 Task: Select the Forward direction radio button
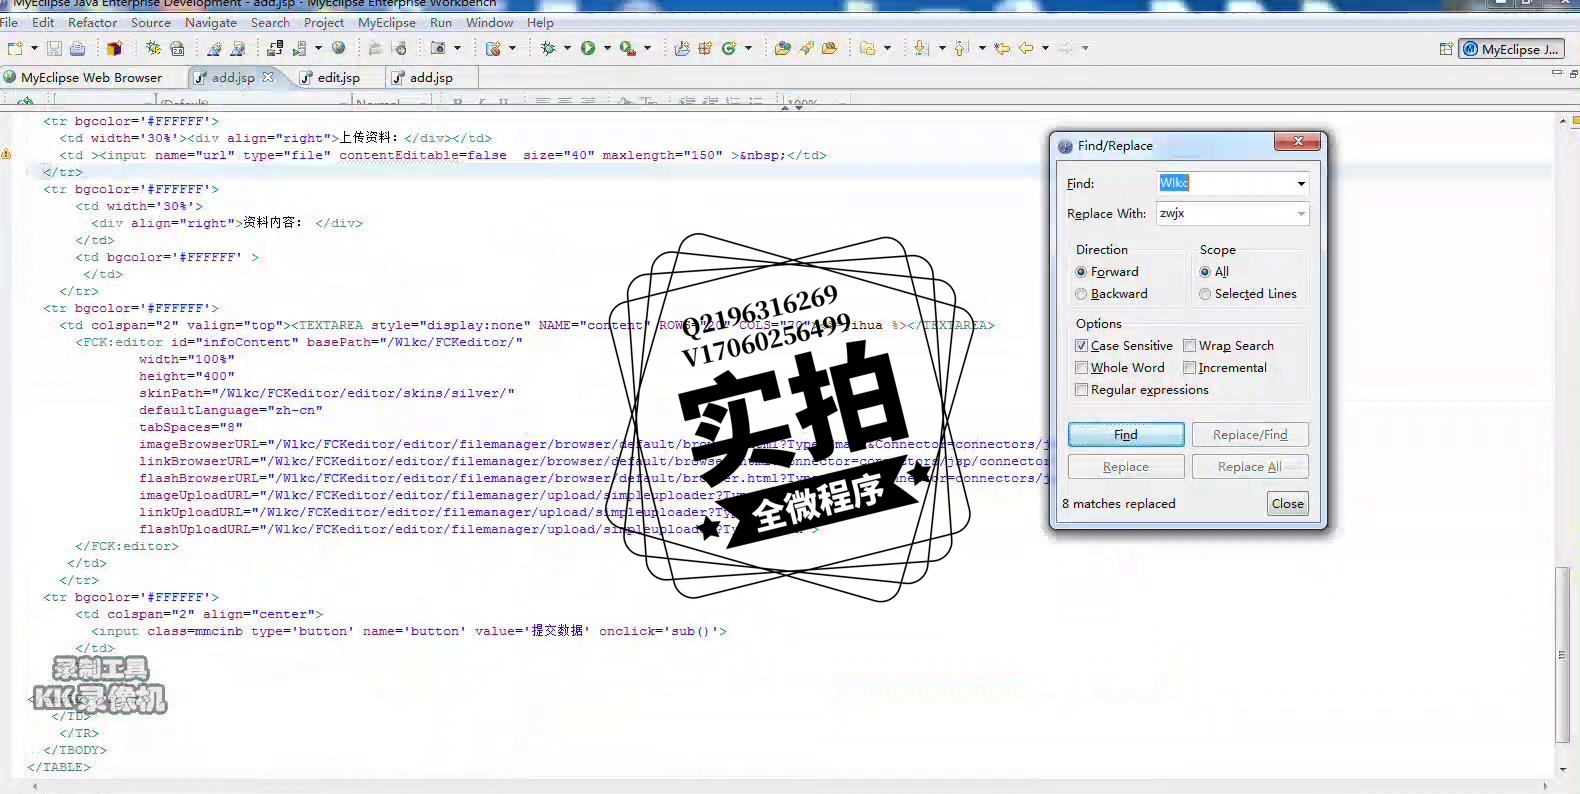click(x=1081, y=272)
